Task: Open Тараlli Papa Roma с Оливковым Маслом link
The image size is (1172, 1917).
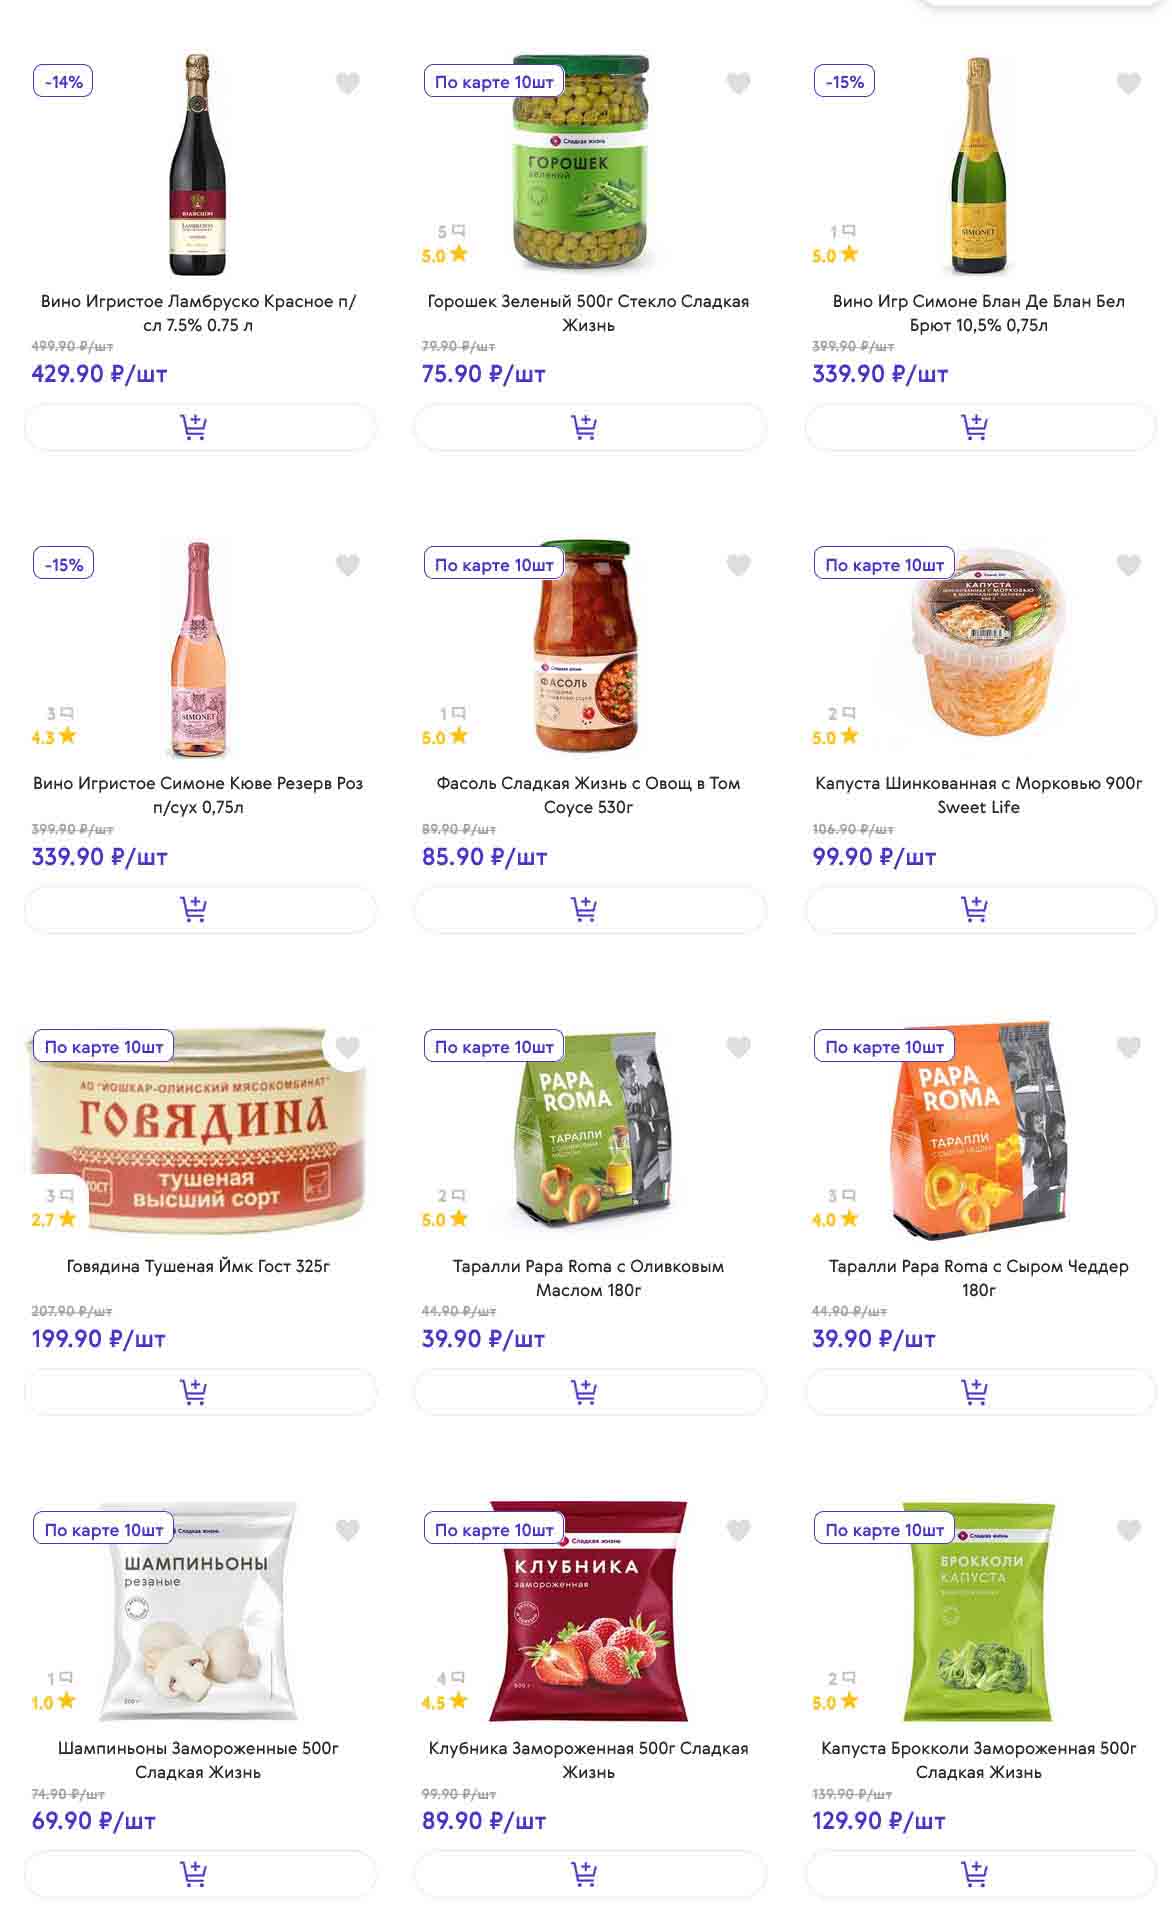Action: pos(588,1278)
